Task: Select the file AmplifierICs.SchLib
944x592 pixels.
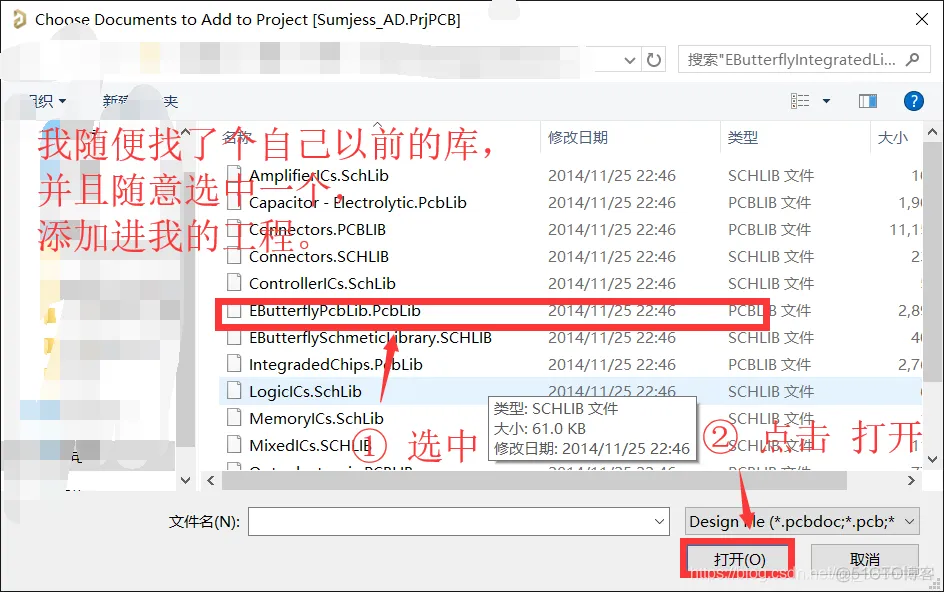Action: [x=318, y=176]
